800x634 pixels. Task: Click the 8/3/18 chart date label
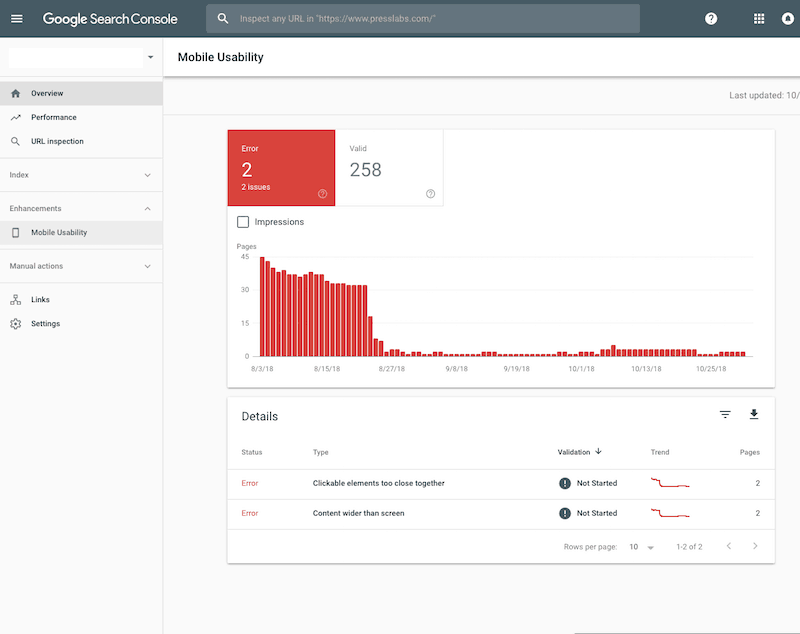point(262,369)
